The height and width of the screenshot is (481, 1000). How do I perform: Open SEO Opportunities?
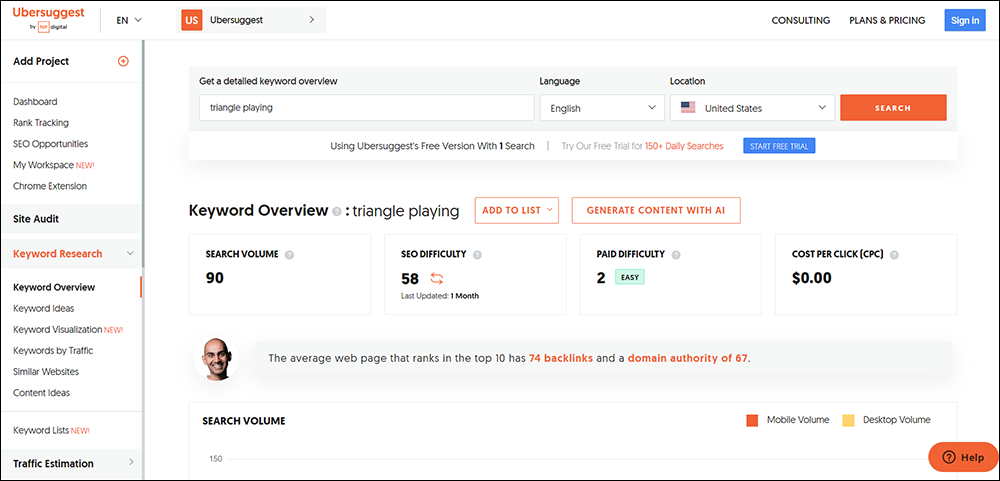click(x=50, y=144)
